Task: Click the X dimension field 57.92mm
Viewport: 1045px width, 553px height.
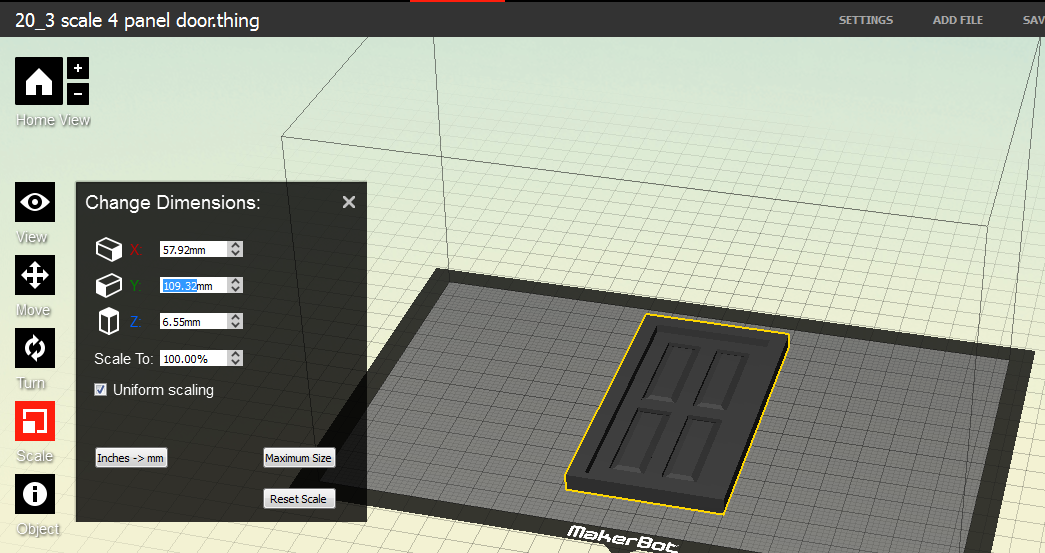Action: pos(194,249)
